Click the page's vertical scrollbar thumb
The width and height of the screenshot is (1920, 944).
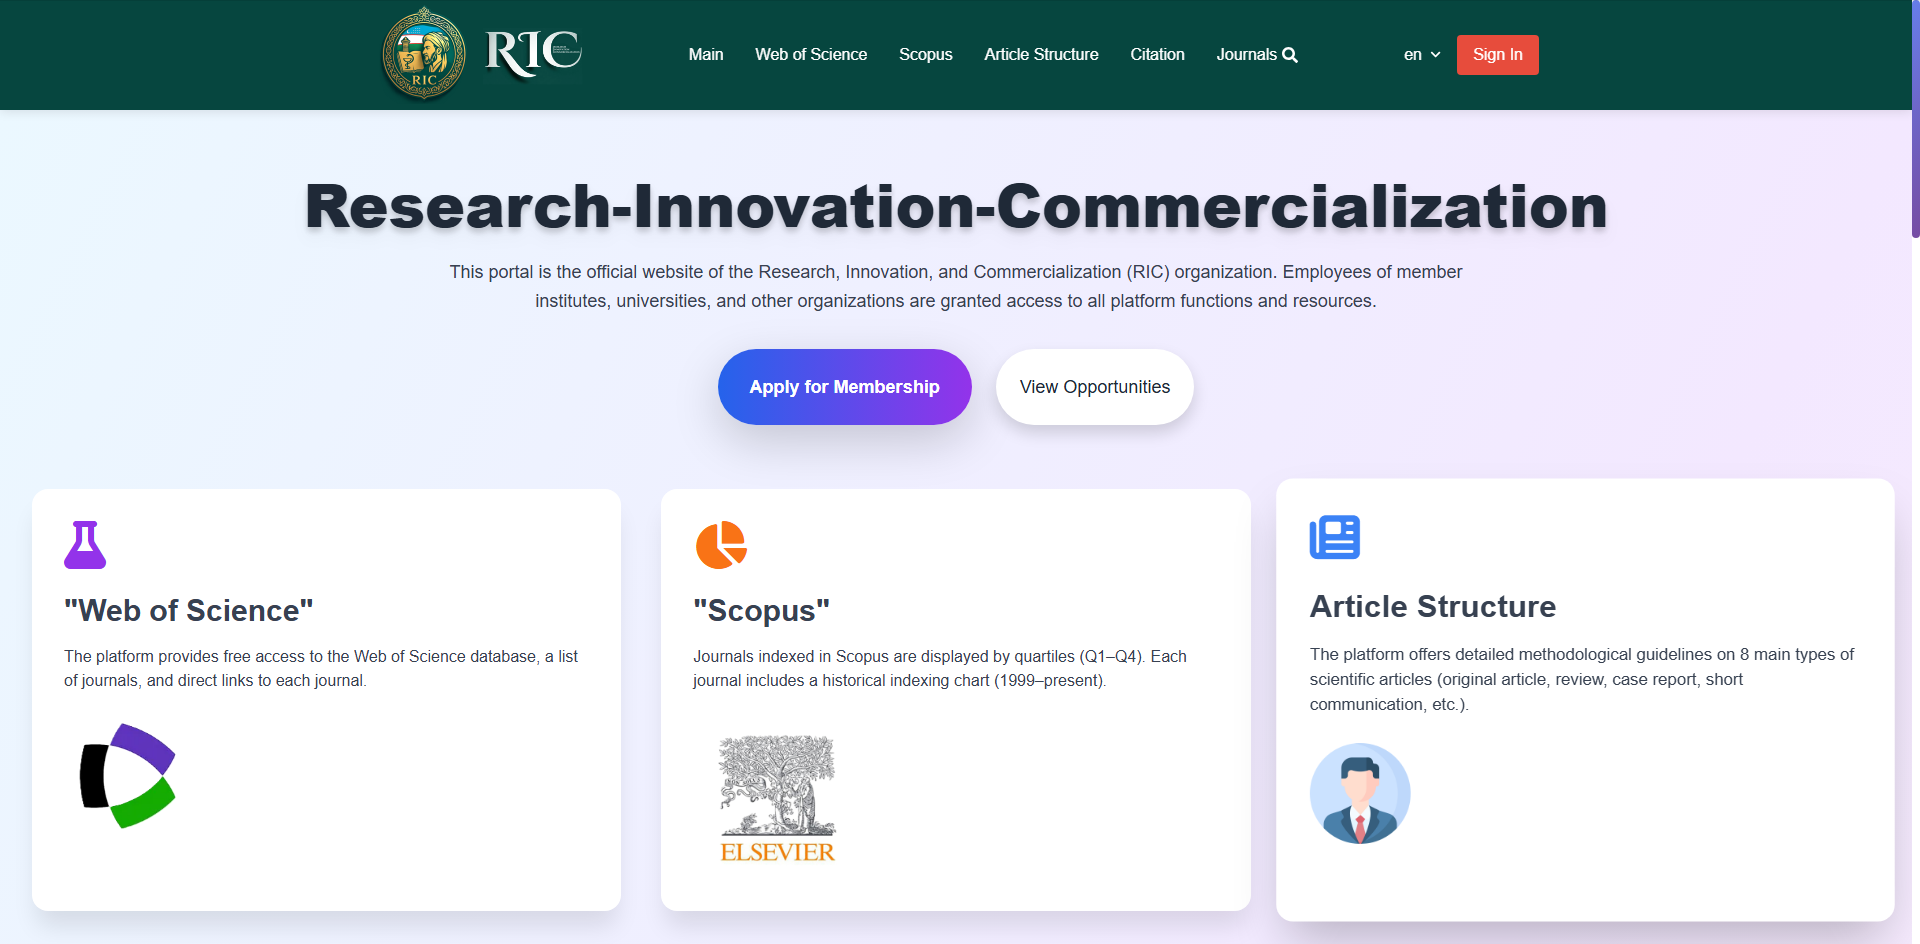pyautogui.click(x=1914, y=120)
